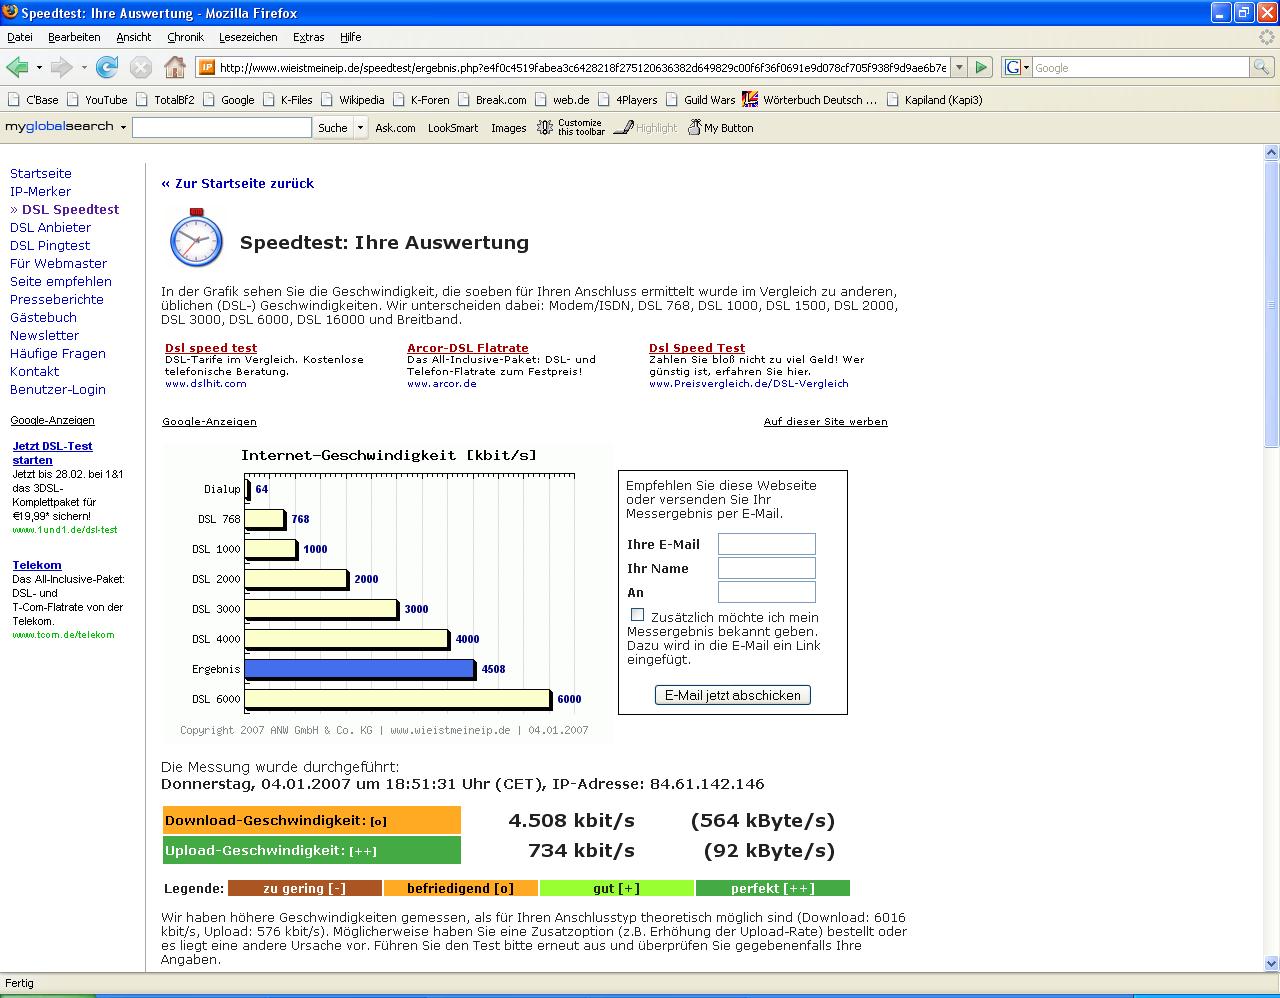The image size is (1280, 998).
Task: Open the Hilfe menu
Action: pos(350,37)
